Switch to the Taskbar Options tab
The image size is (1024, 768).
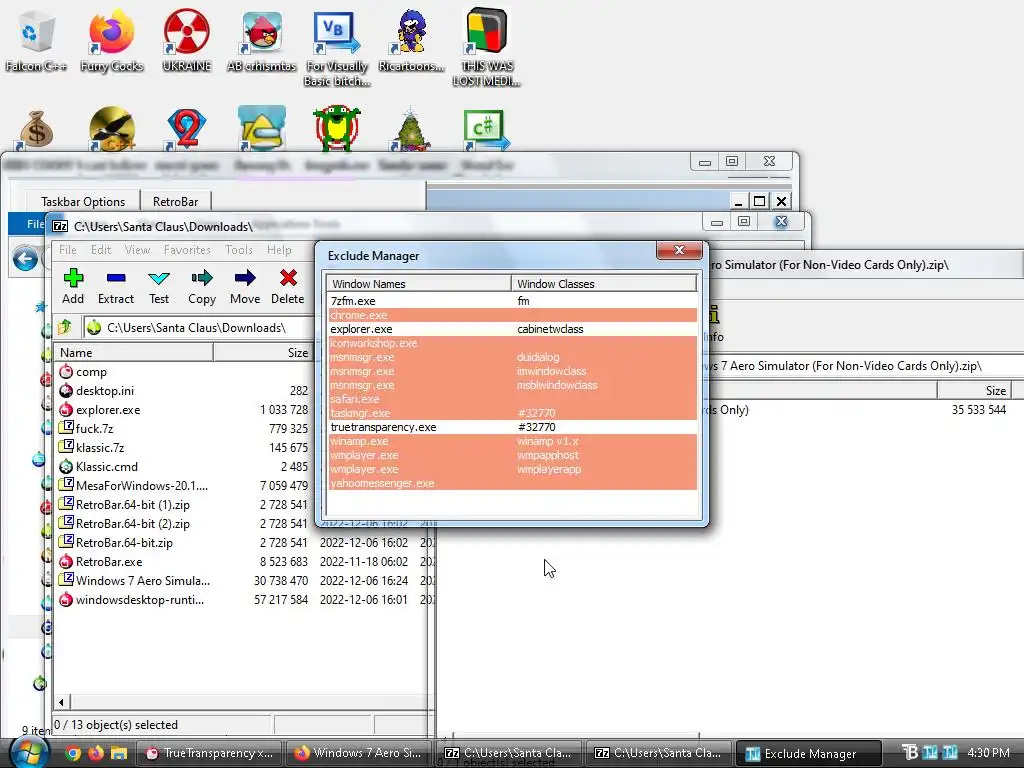(x=83, y=201)
